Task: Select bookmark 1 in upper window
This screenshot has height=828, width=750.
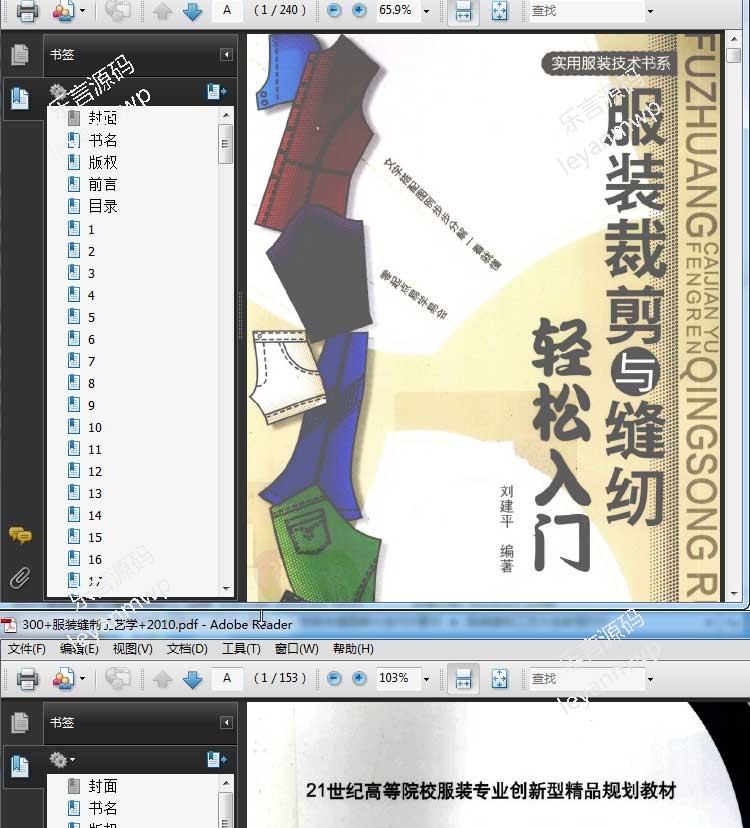Action: point(91,230)
